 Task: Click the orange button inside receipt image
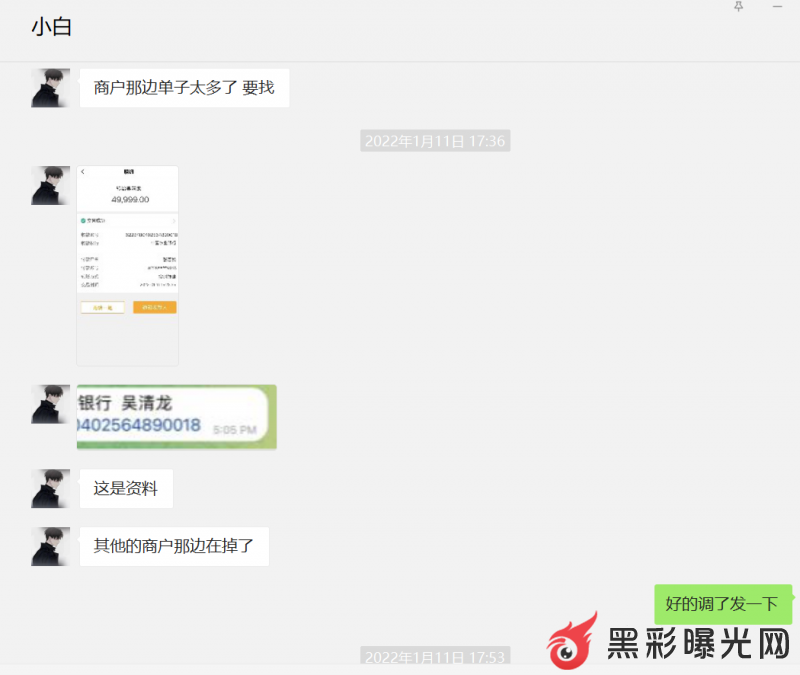click(154, 308)
